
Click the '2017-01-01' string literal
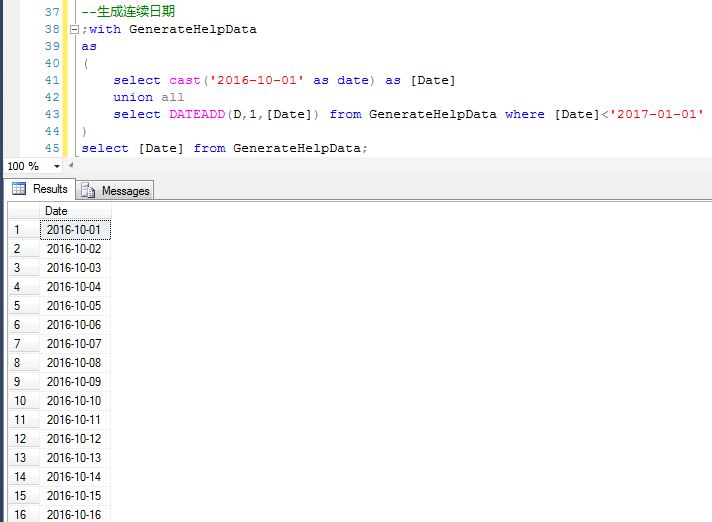[x=656, y=114]
